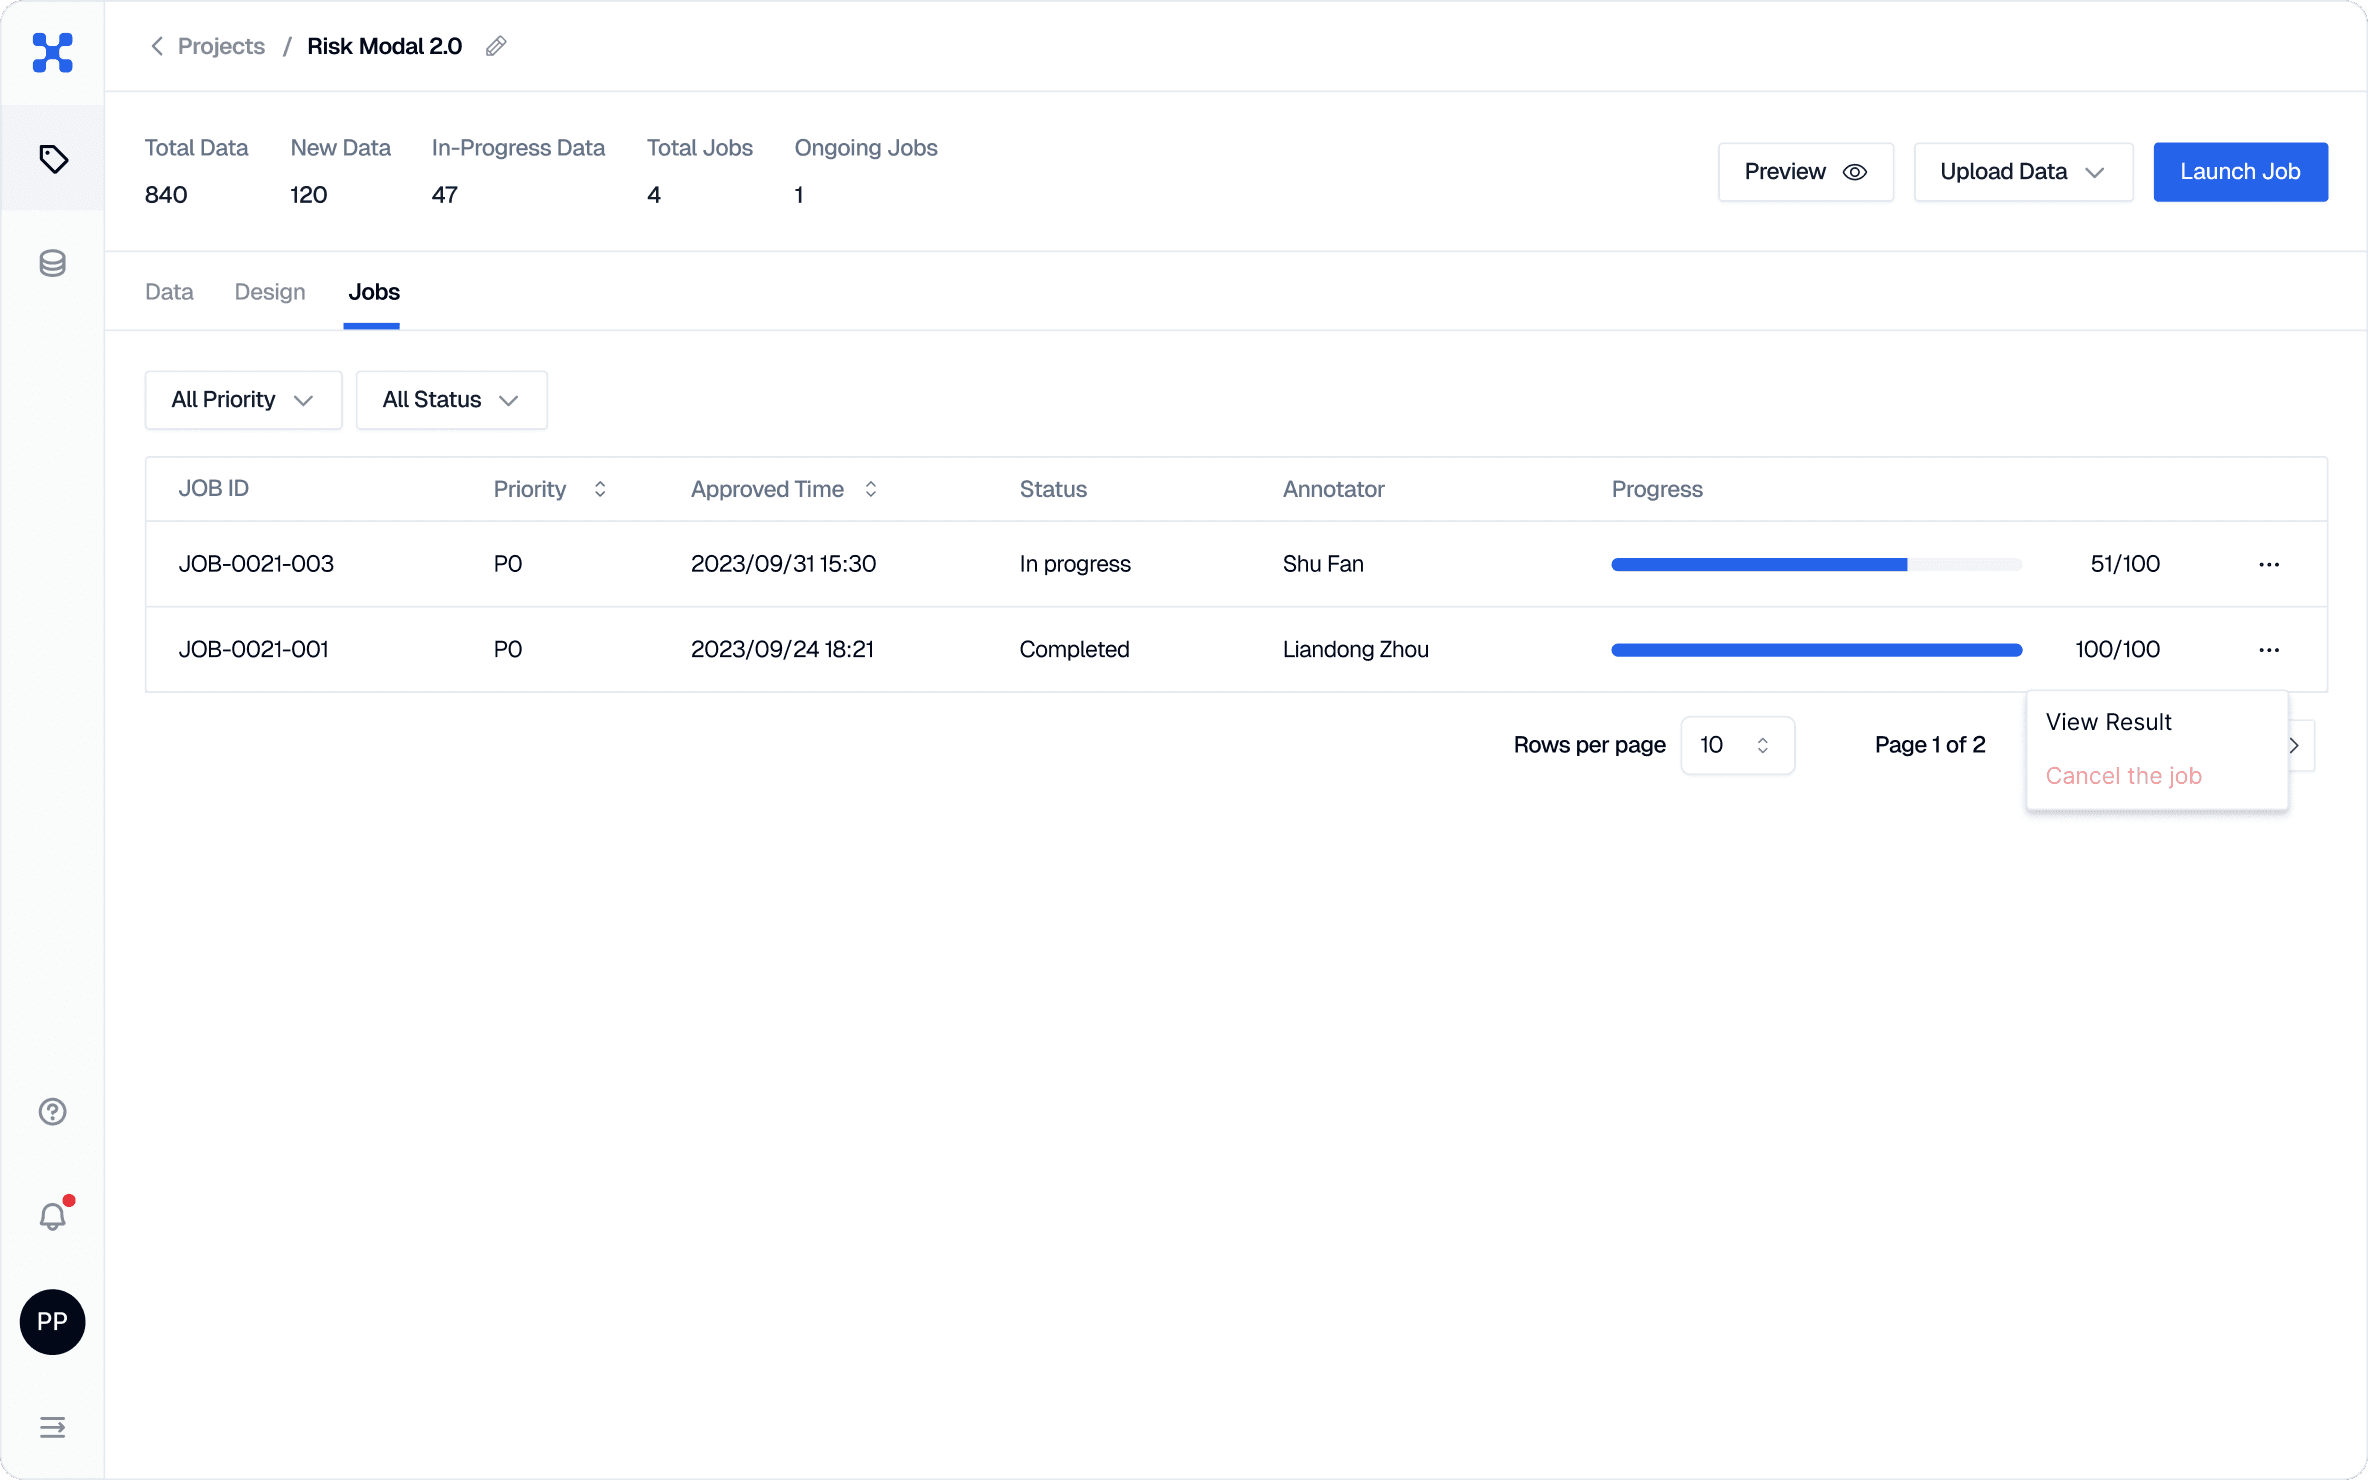Sort by Priority column

[x=600, y=489]
